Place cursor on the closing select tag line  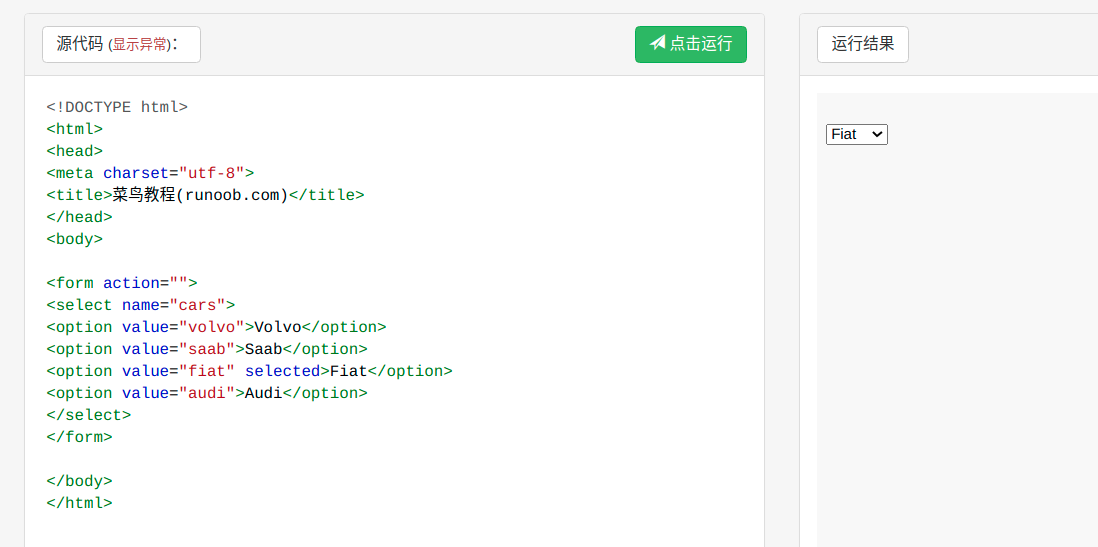click(89, 415)
